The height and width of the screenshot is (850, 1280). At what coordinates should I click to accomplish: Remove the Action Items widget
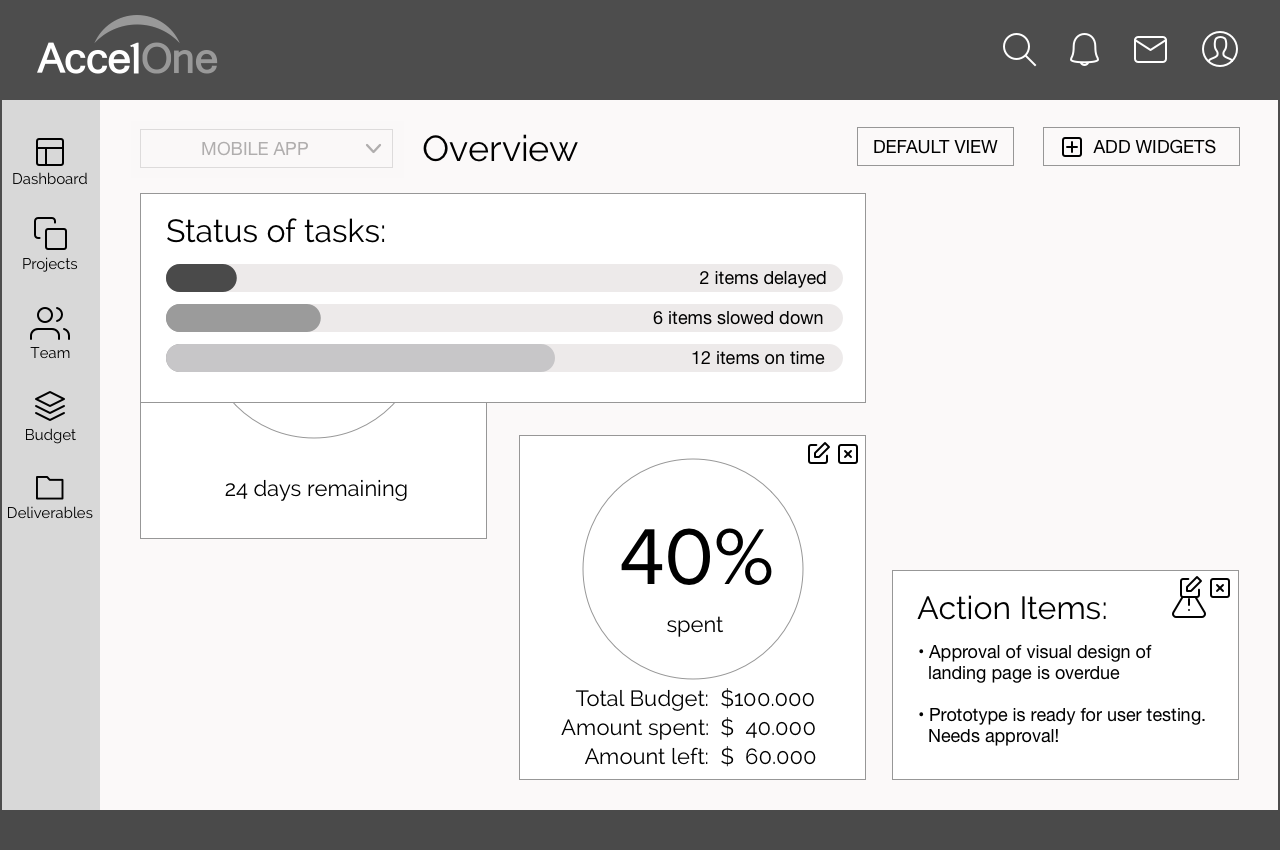pos(1220,588)
